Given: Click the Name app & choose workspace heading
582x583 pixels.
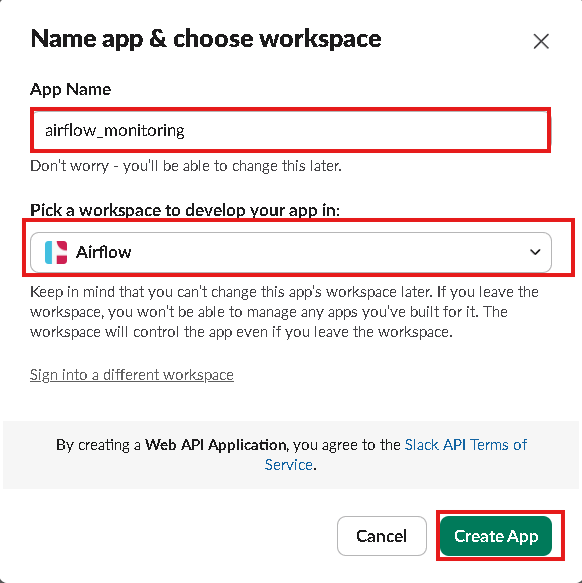Looking at the screenshot, I should [x=206, y=39].
